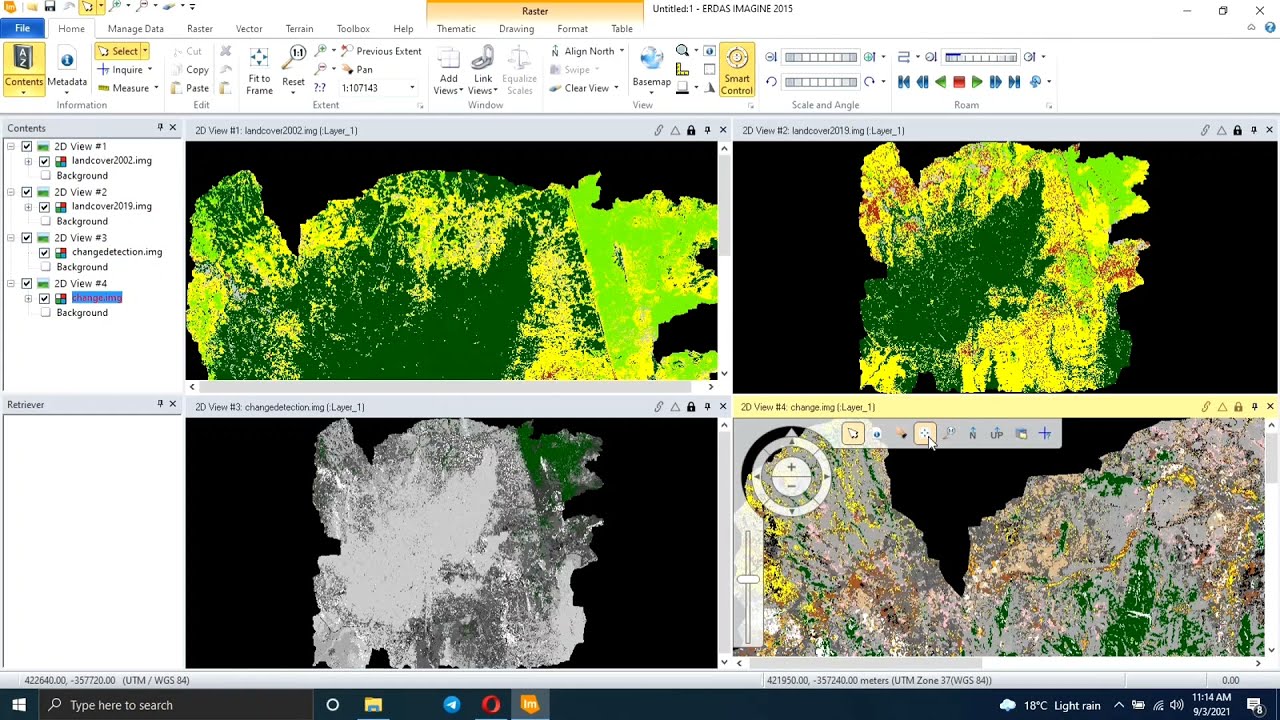Image resolution: width=1280 pixels, height=720 pixels.
Task: Click the Open folder icon in quick access toolbar
Action: click(x=31, y=7)
